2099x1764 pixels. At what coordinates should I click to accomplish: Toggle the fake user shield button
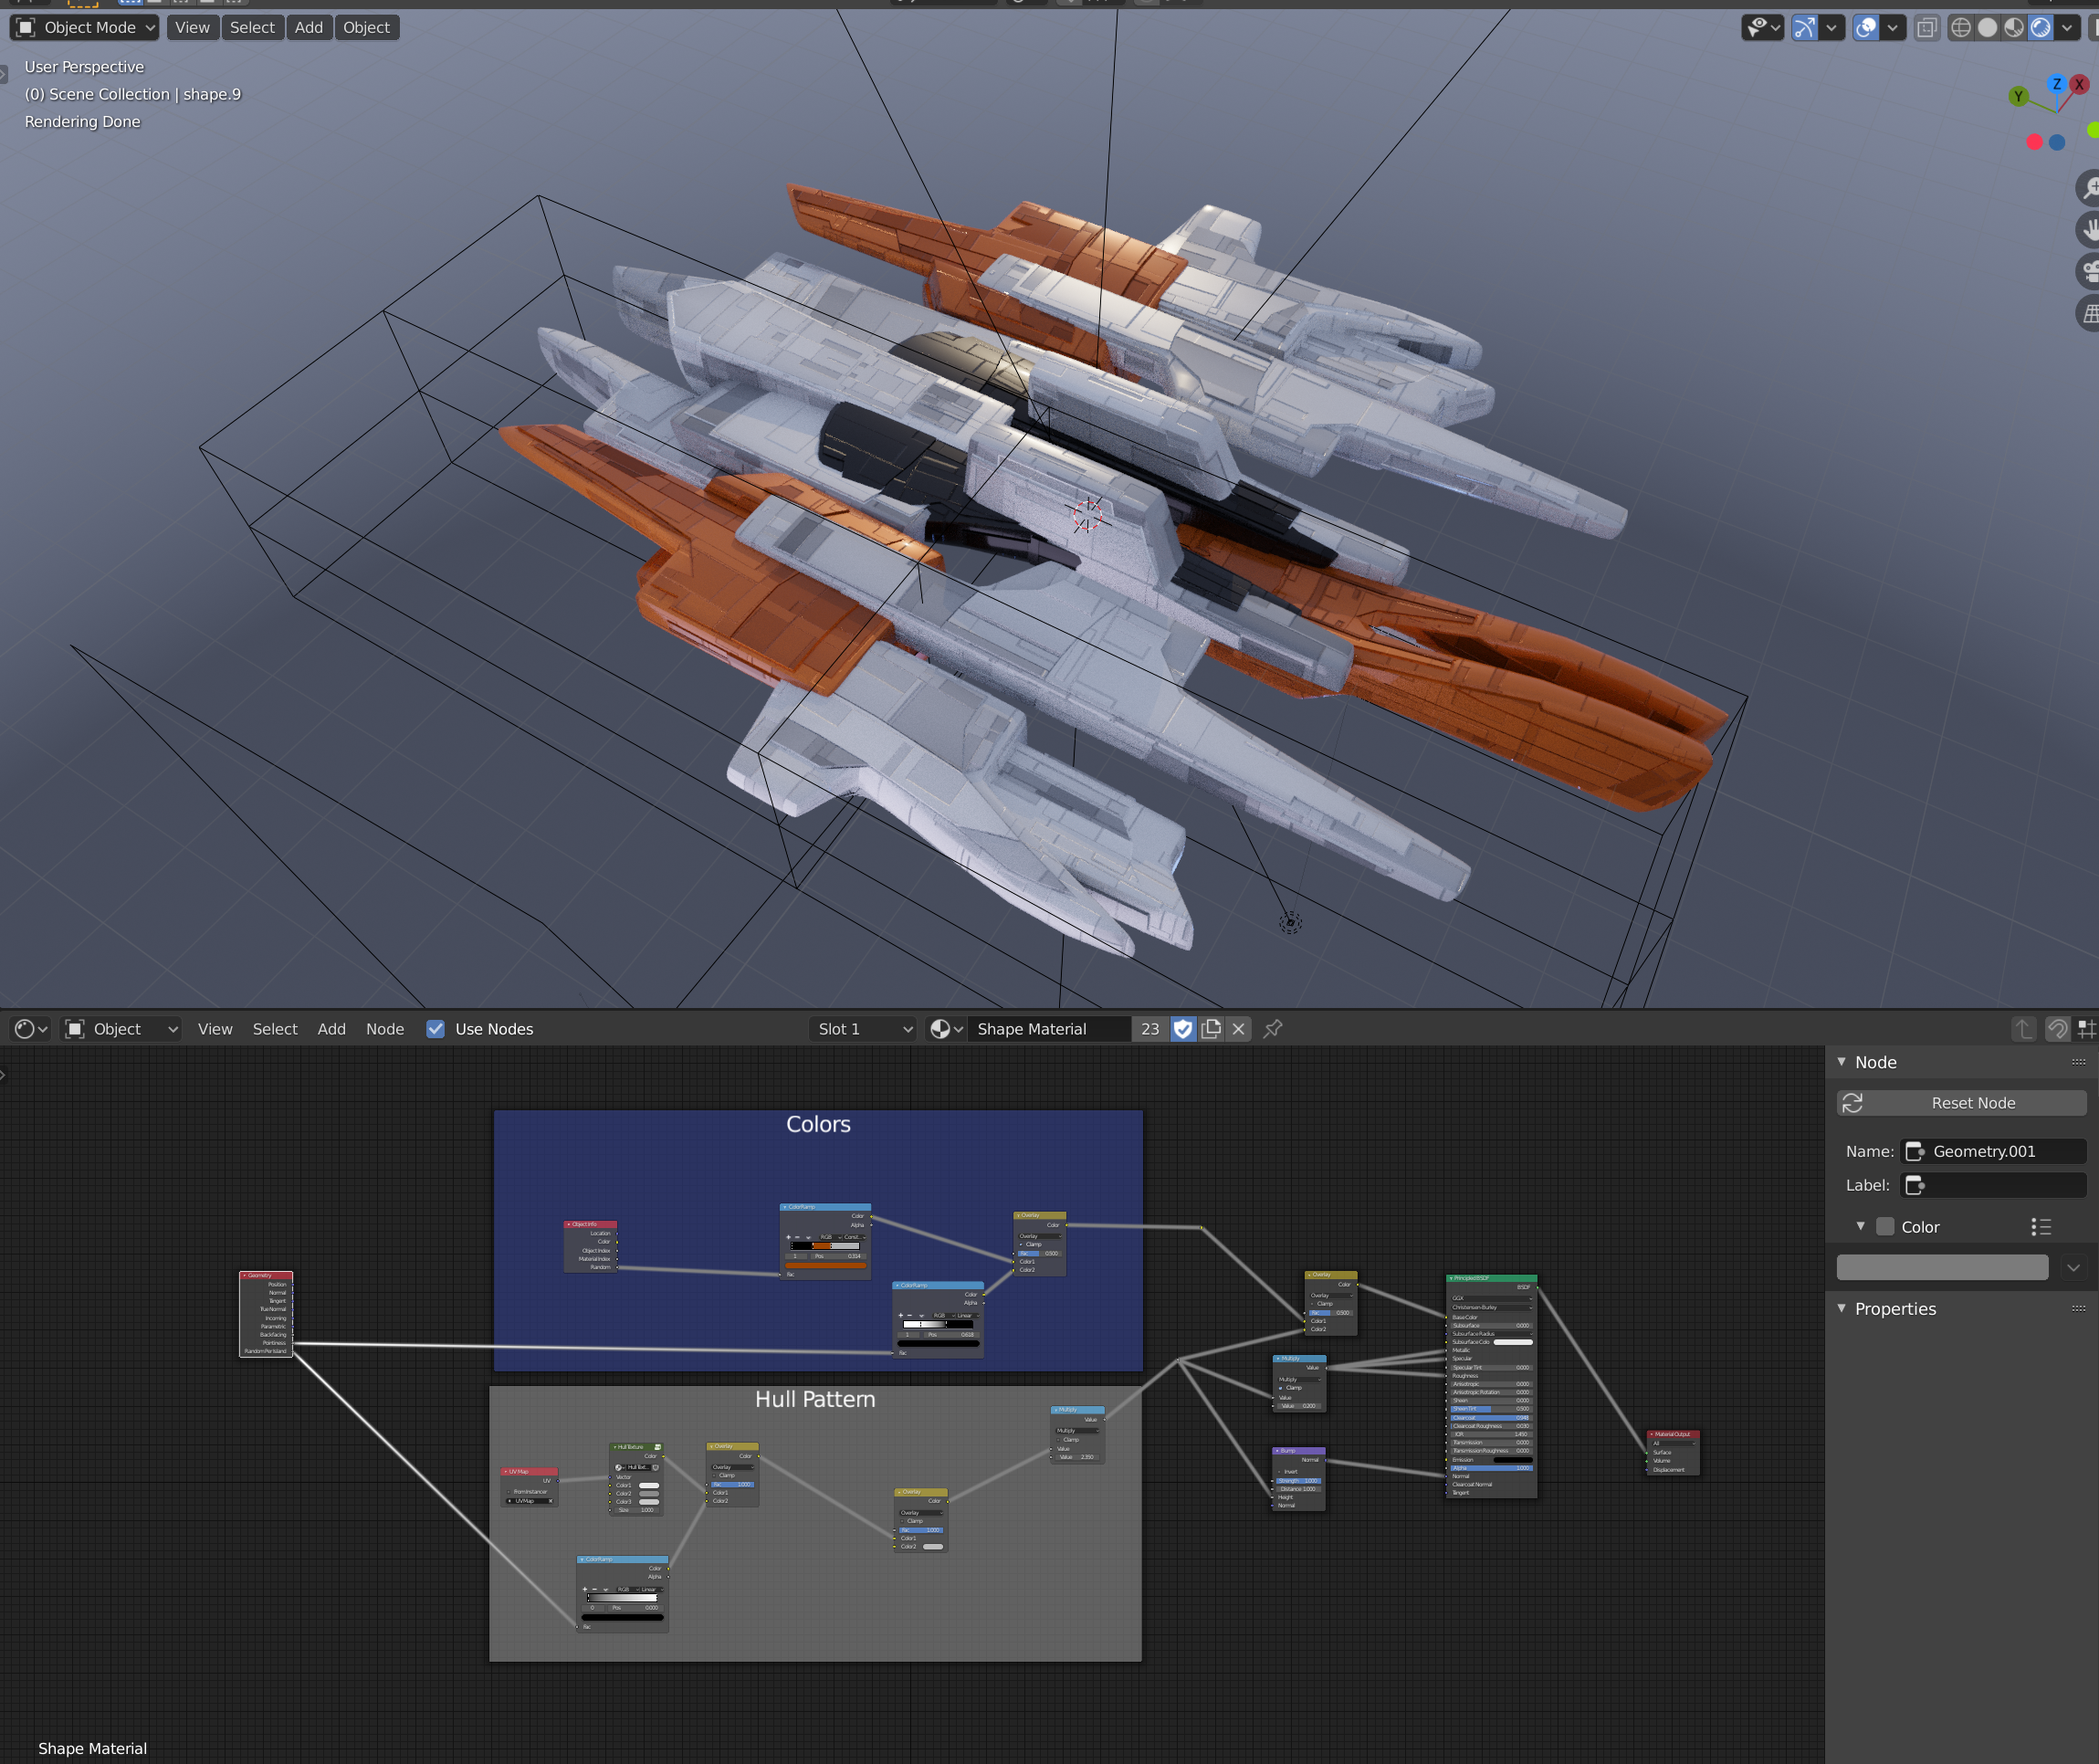[x=1183, y=1029]
